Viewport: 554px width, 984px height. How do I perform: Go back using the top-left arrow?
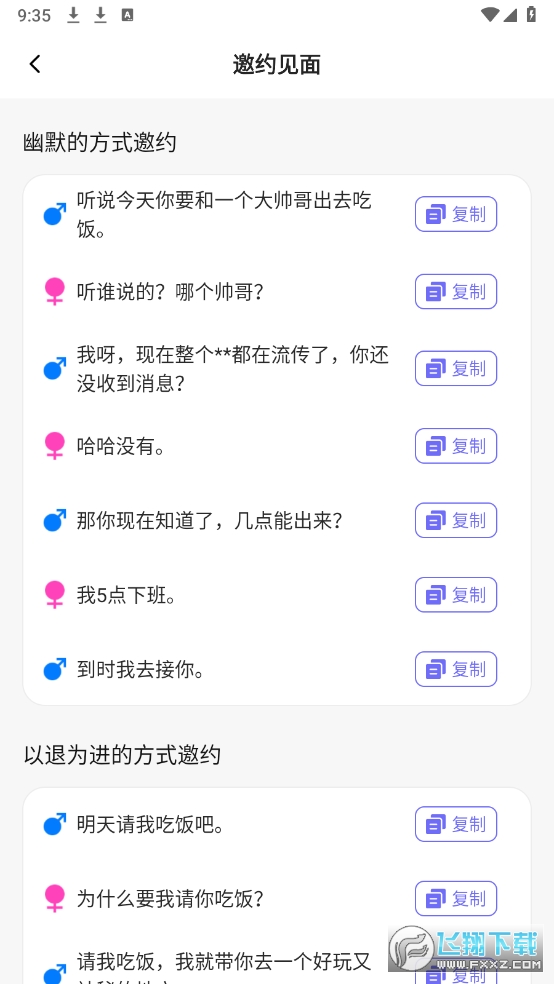coord(35,64)
